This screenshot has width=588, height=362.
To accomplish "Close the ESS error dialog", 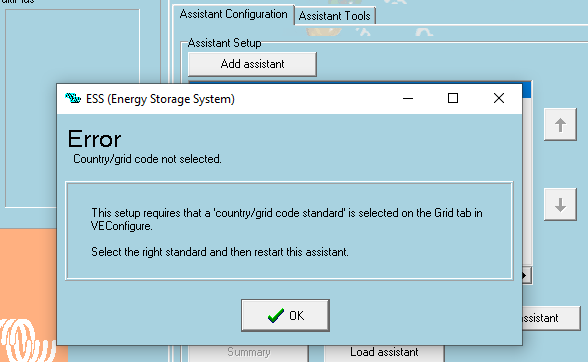I will (x=499, y=98).
